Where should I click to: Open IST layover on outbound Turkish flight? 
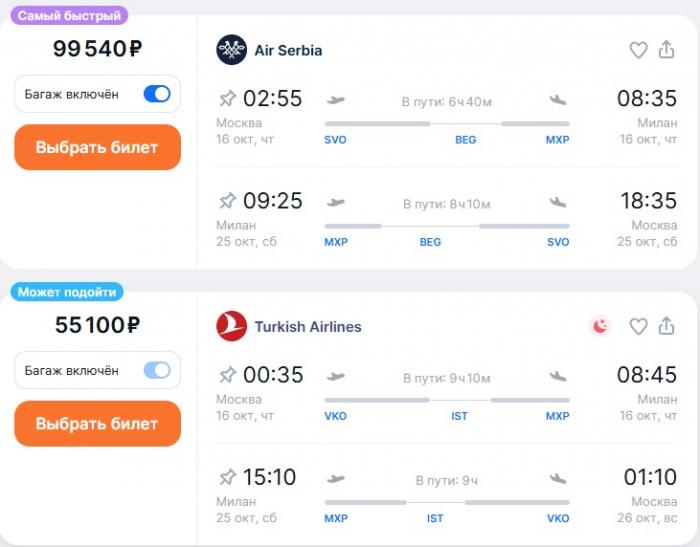[x=459, y=416]
